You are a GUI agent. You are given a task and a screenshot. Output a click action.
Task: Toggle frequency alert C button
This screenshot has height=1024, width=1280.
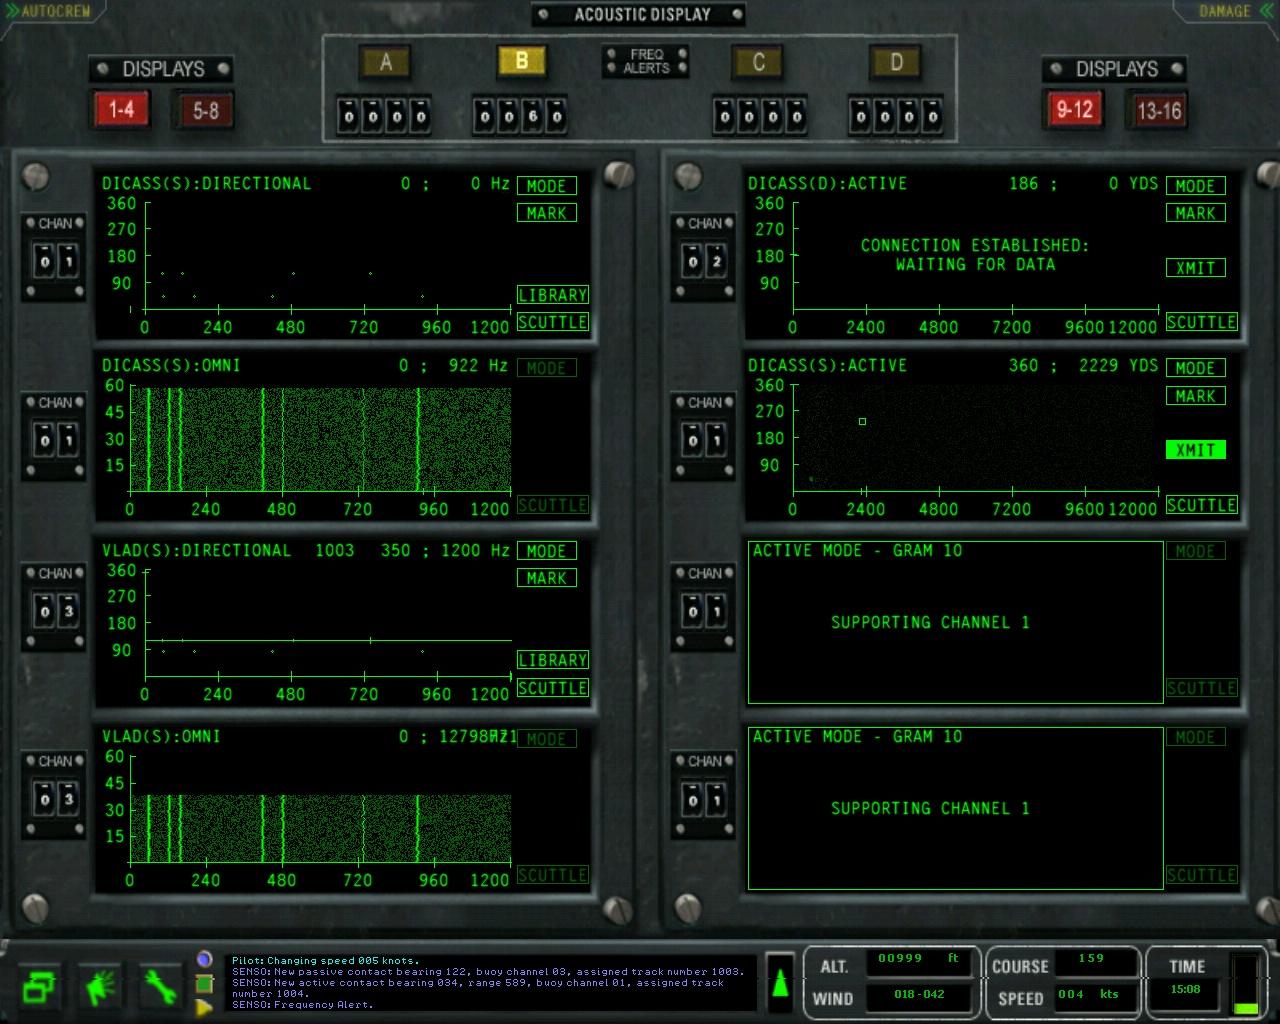(759, 62)
